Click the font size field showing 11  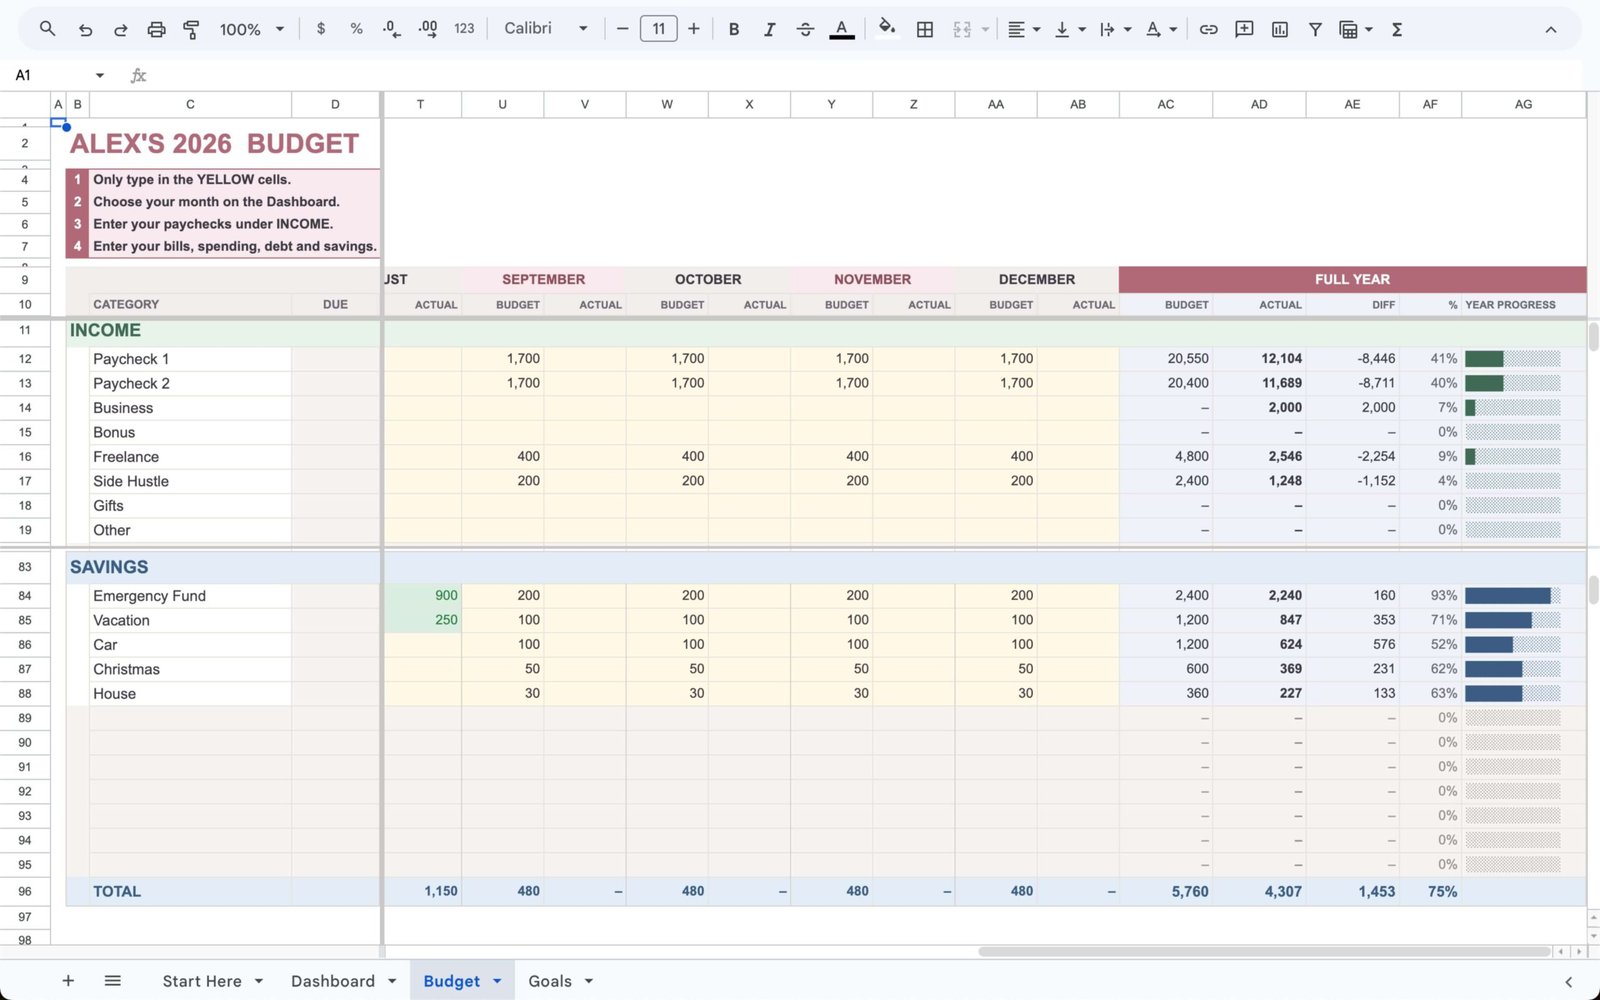658,29
